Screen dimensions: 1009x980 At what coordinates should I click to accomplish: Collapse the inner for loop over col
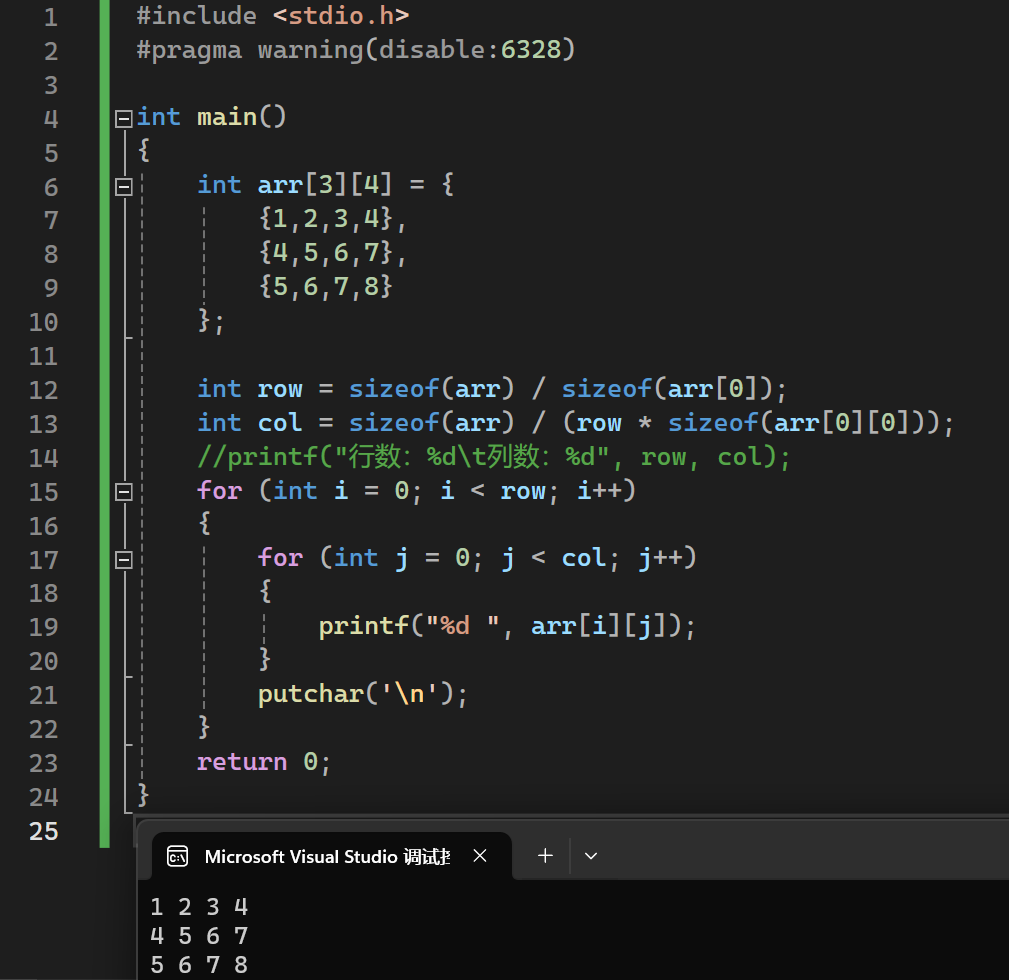[x=124, y=559]
